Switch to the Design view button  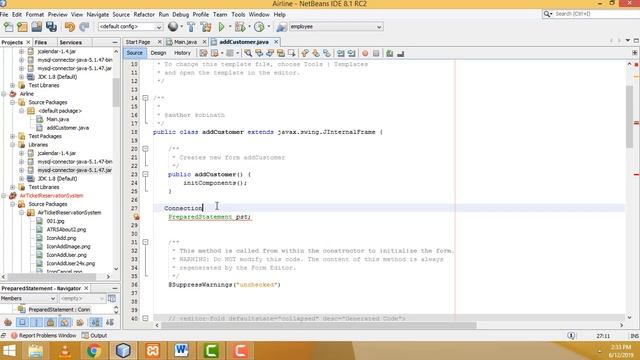(158, 53)
